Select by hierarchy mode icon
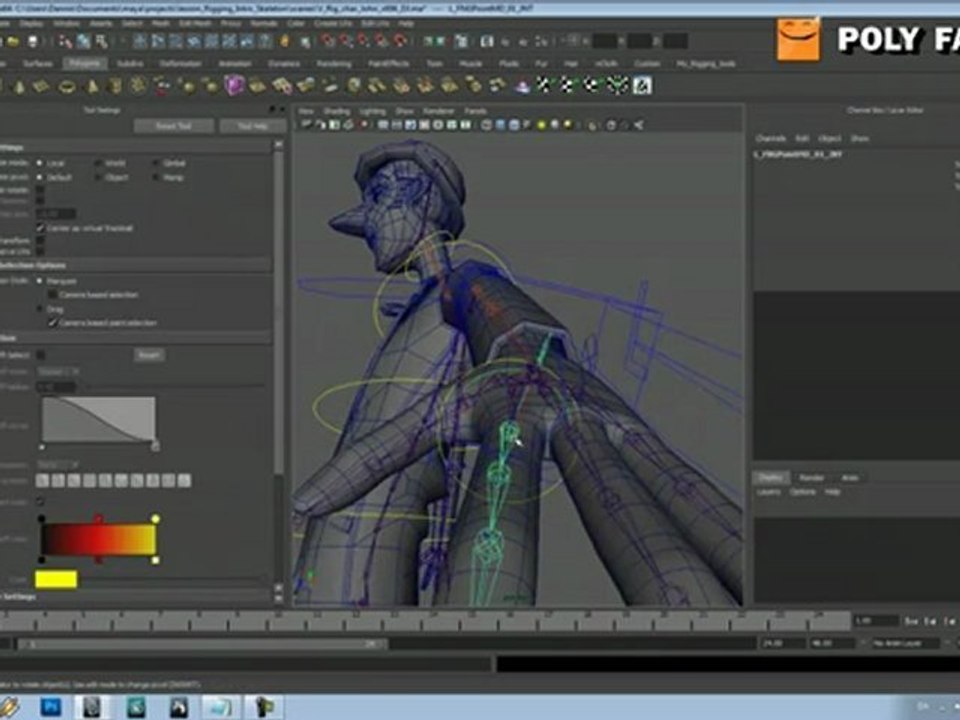The image size is (960, 720). click(66, 42)
